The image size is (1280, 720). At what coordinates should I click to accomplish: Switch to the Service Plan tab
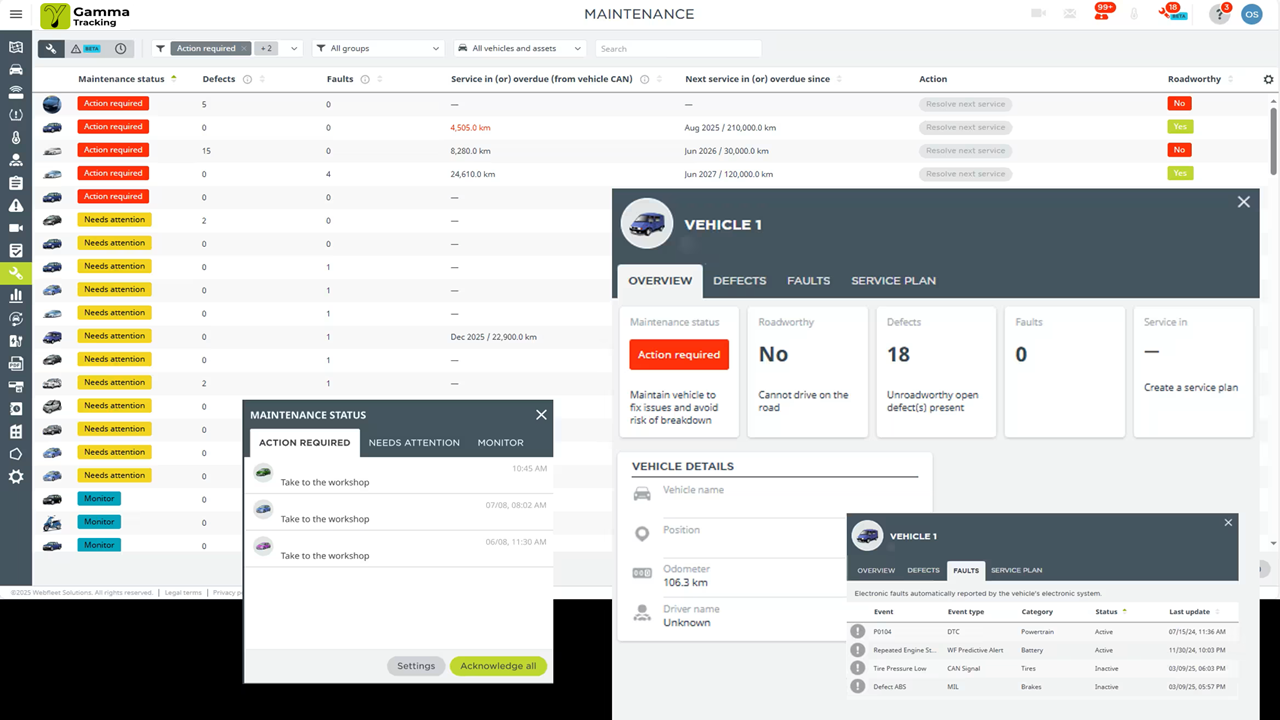click(x=893, y=281)
